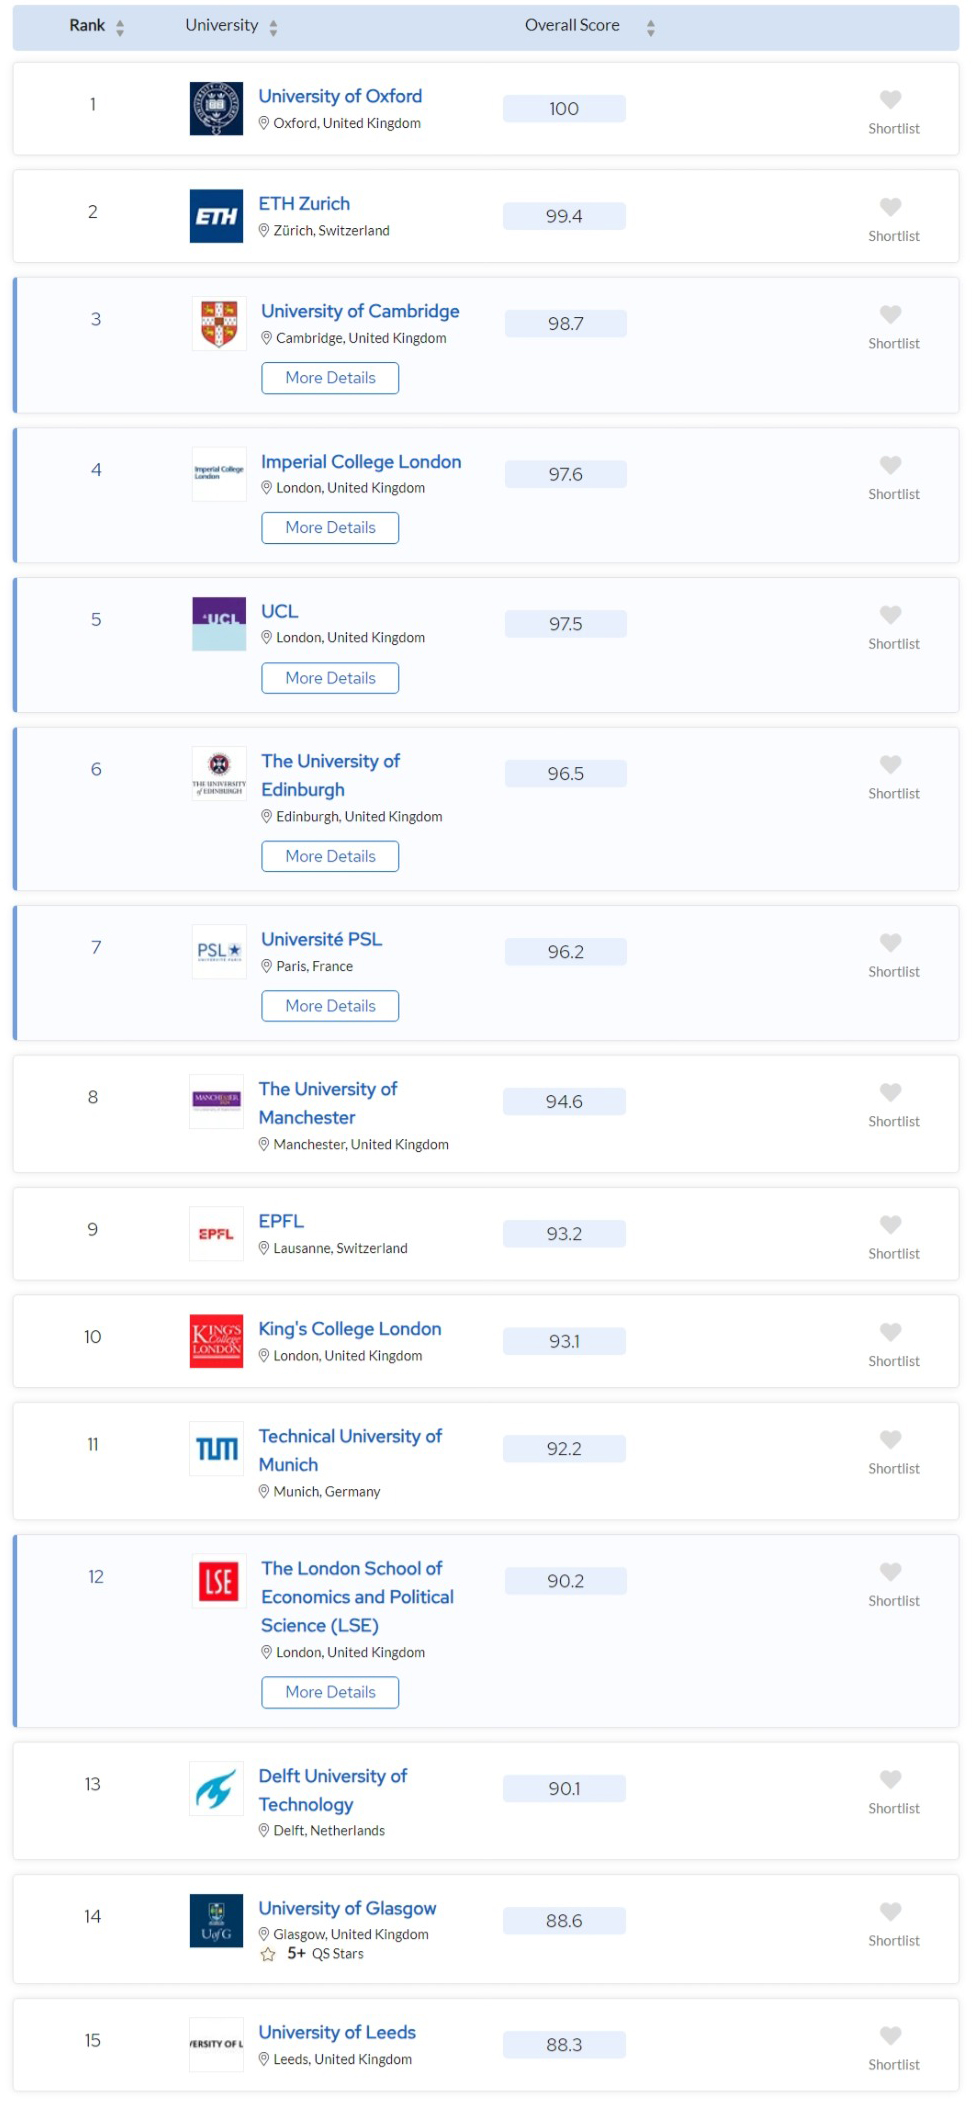
Task: Open University of Glasgow link
Action: coord(347,1908)
